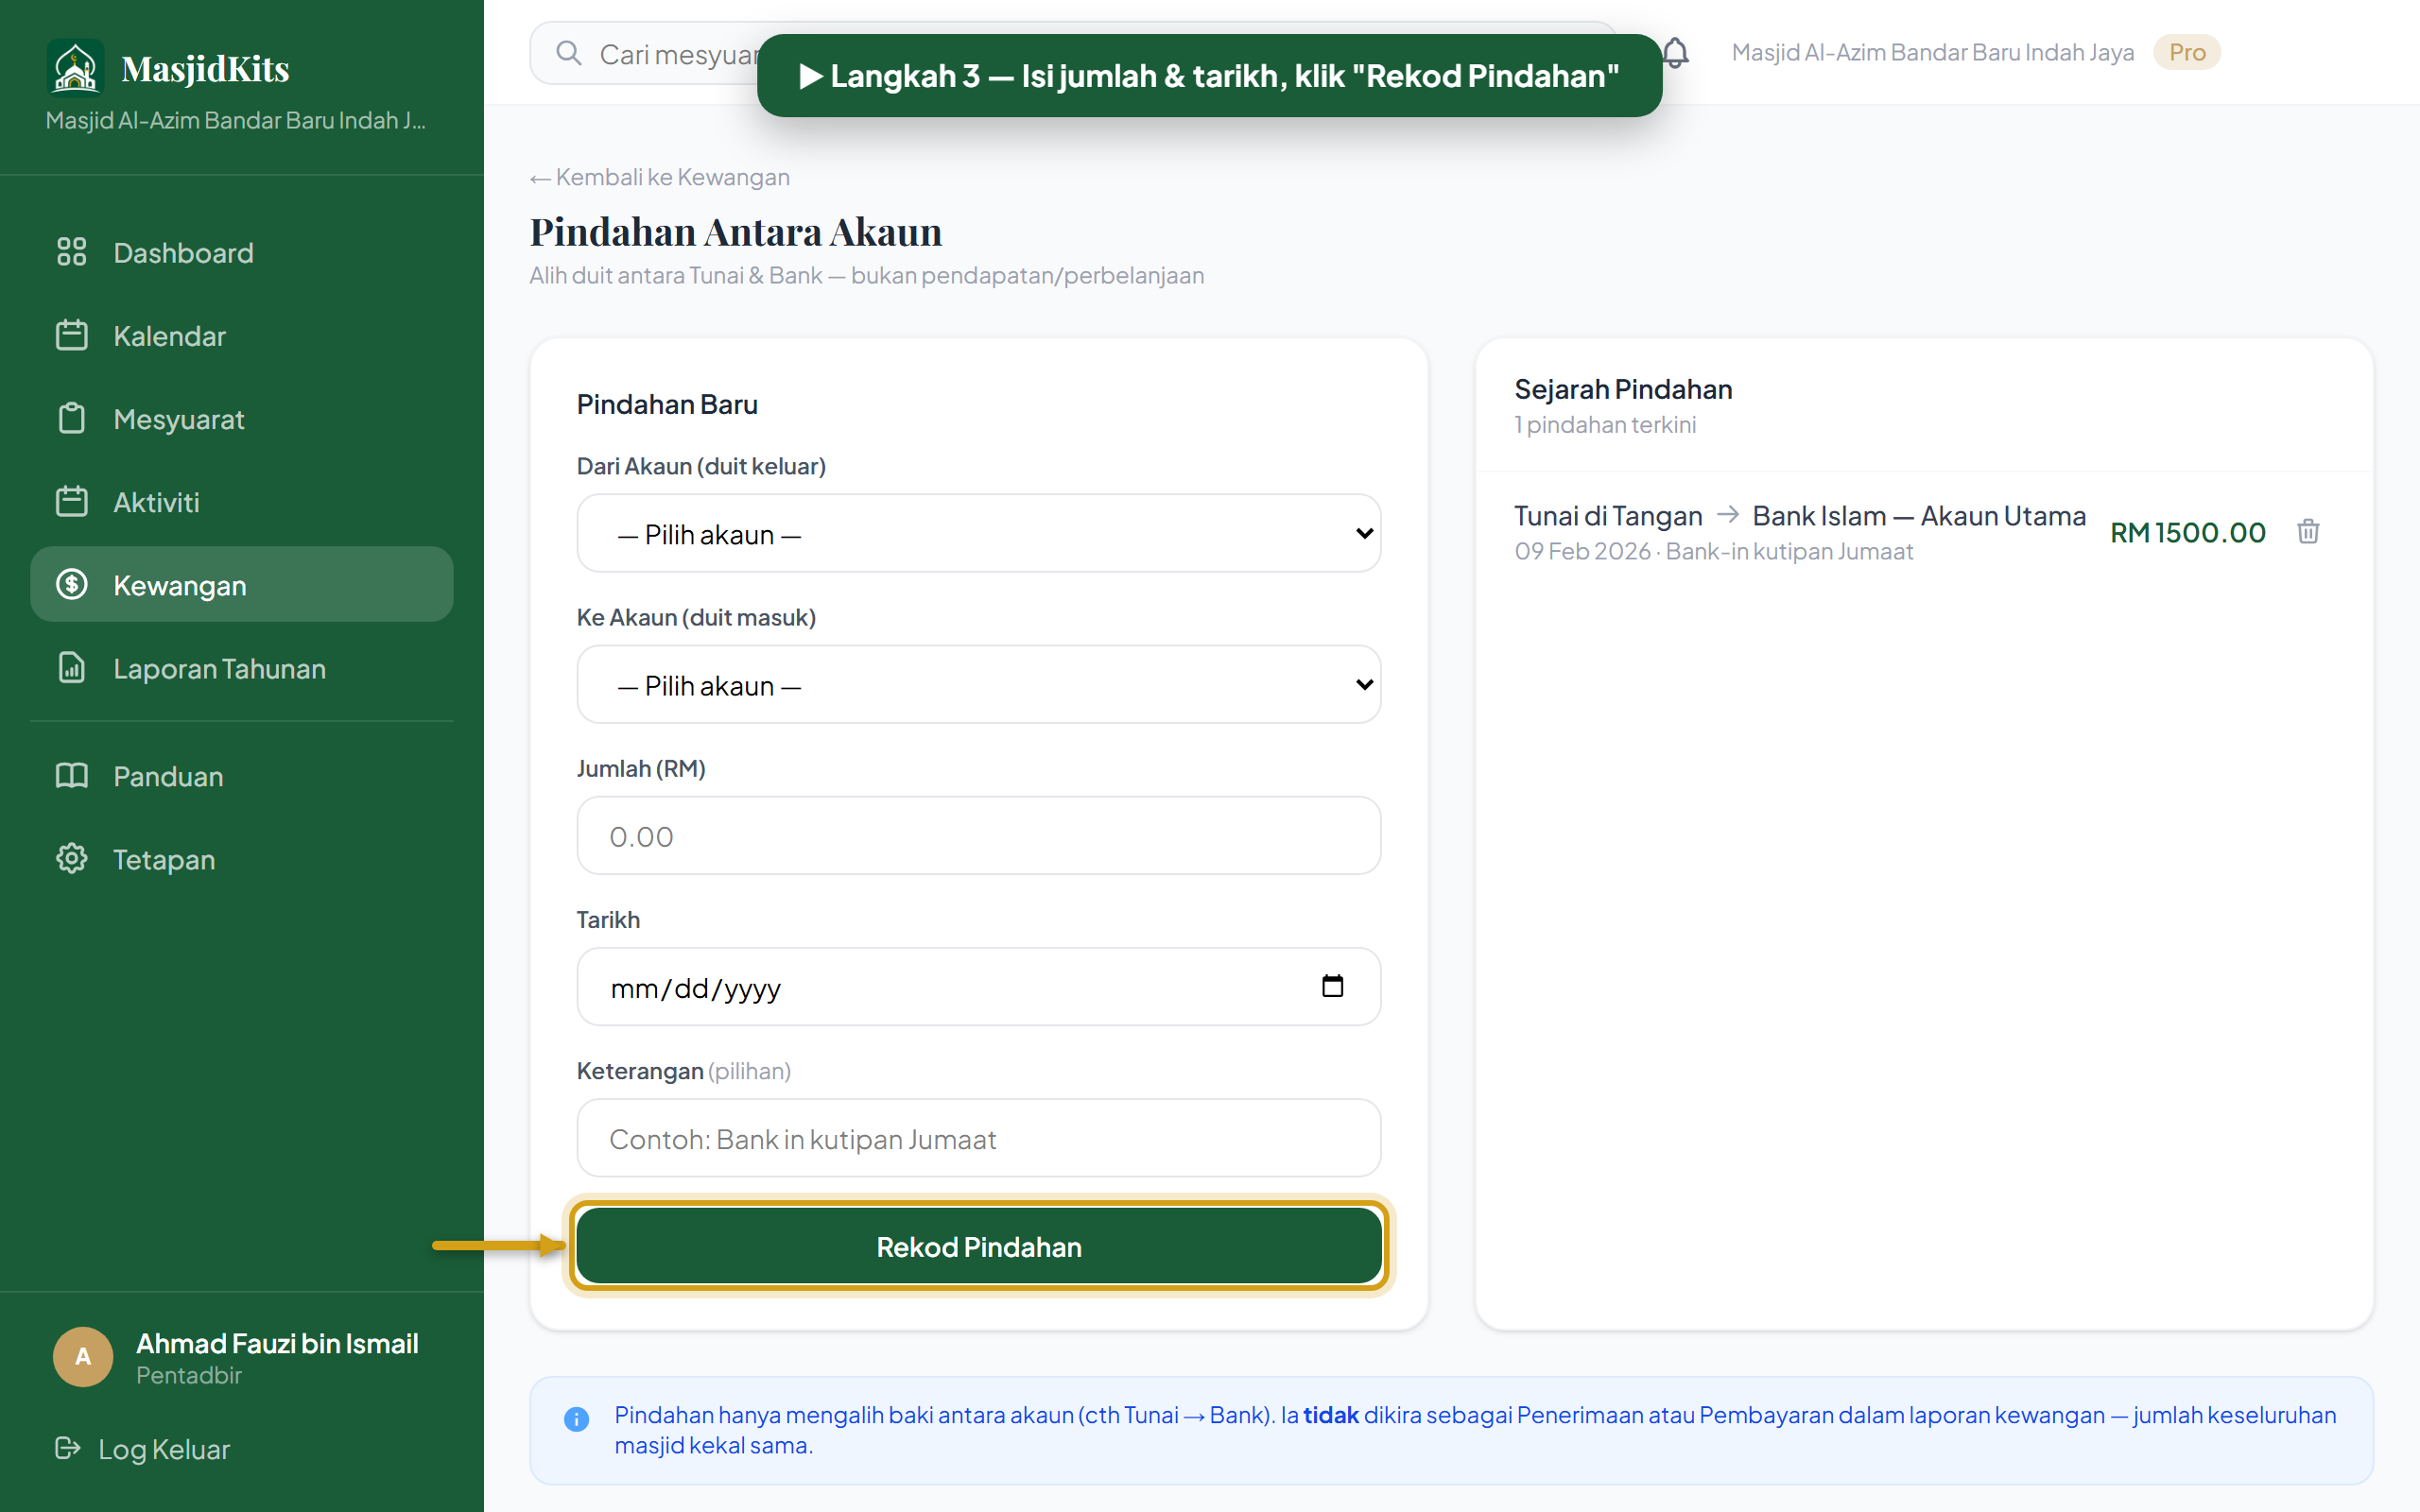Click the Dashboard grid icon
Screen dimensions: 2420x1512
coord(71,252)
